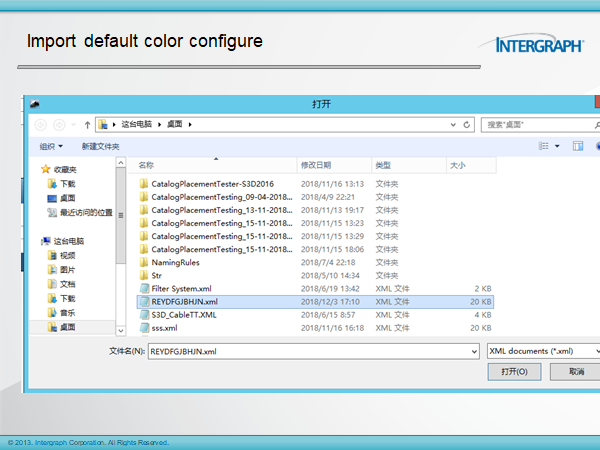Screen dimensions: 600x450
Task: Sort by 大小 column header
Action: 471,165
